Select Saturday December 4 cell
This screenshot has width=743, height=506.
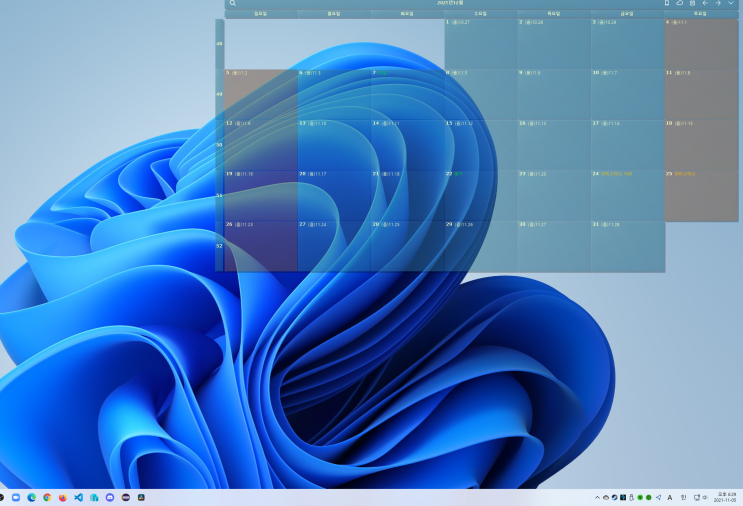point(701,44)
